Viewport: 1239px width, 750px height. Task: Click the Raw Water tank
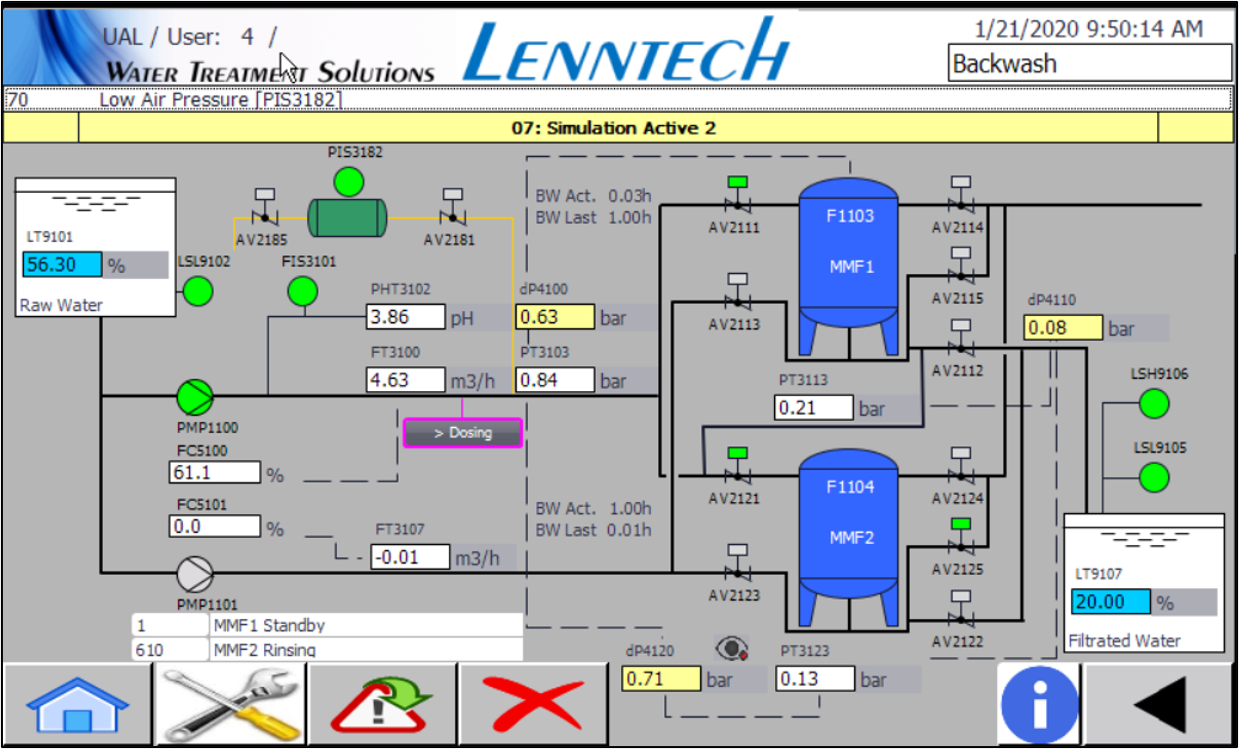pyautogui.click(x=96, y=247)
